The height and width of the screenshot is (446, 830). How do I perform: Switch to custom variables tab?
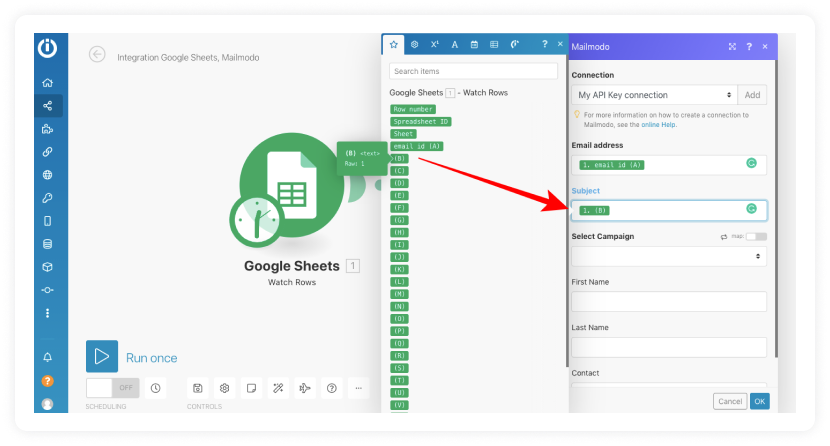point(515,44)
